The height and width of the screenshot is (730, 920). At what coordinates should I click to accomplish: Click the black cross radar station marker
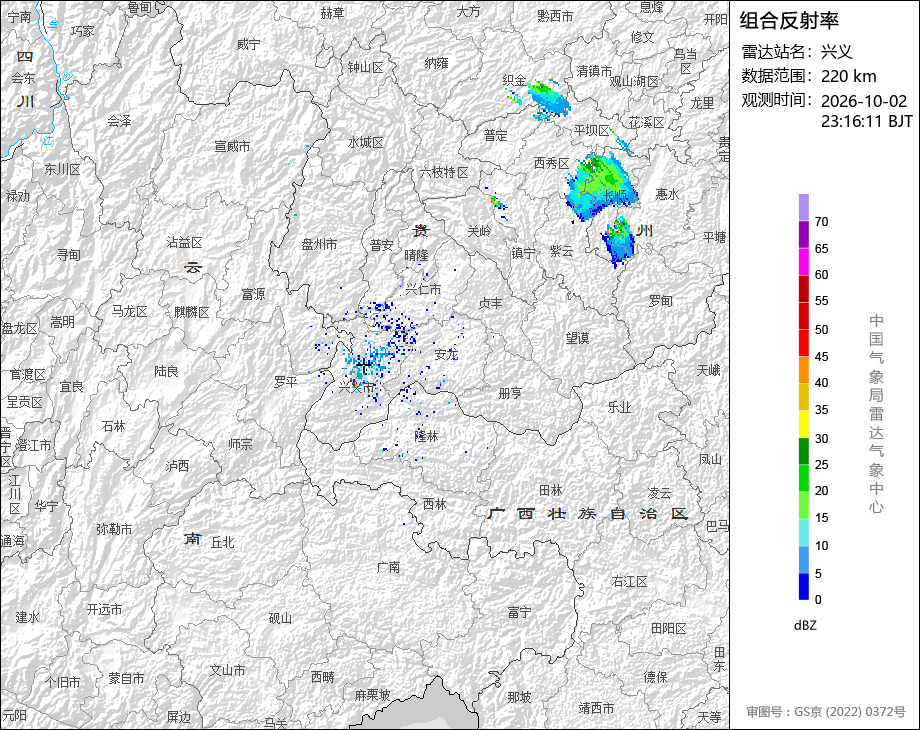364,366
